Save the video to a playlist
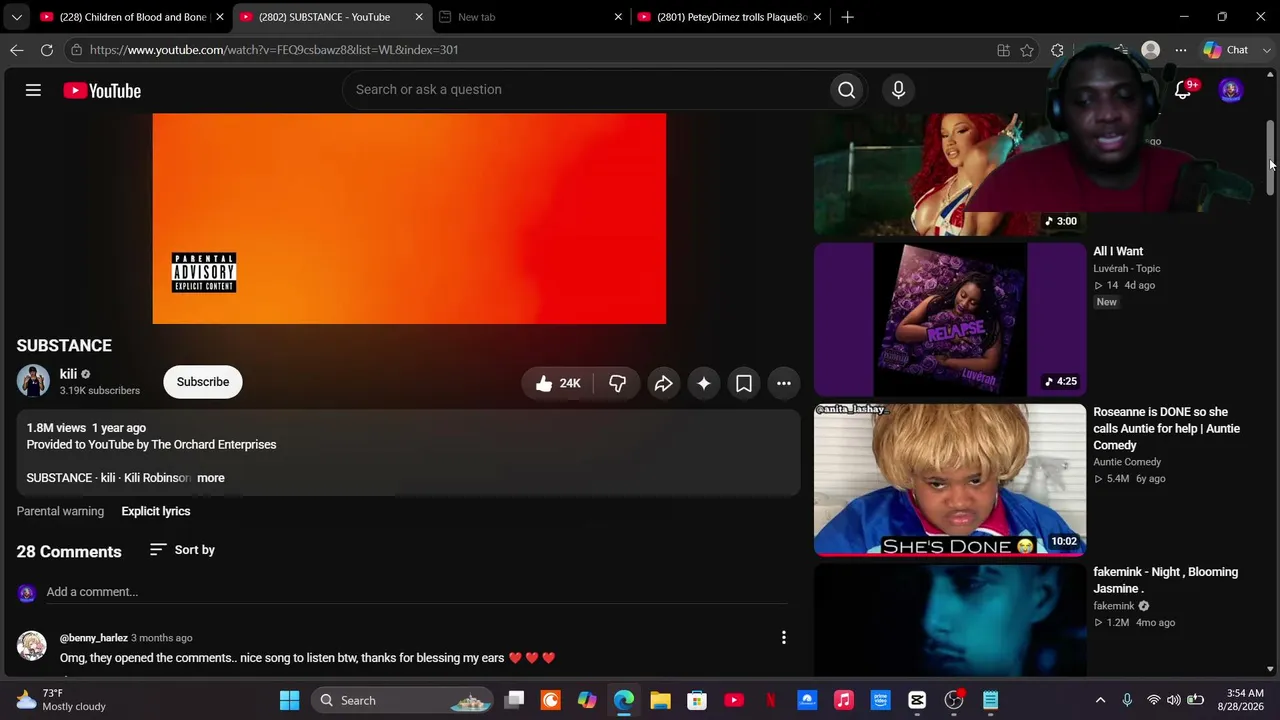This screenshot has width=1280, height=720. pos(744,383)
